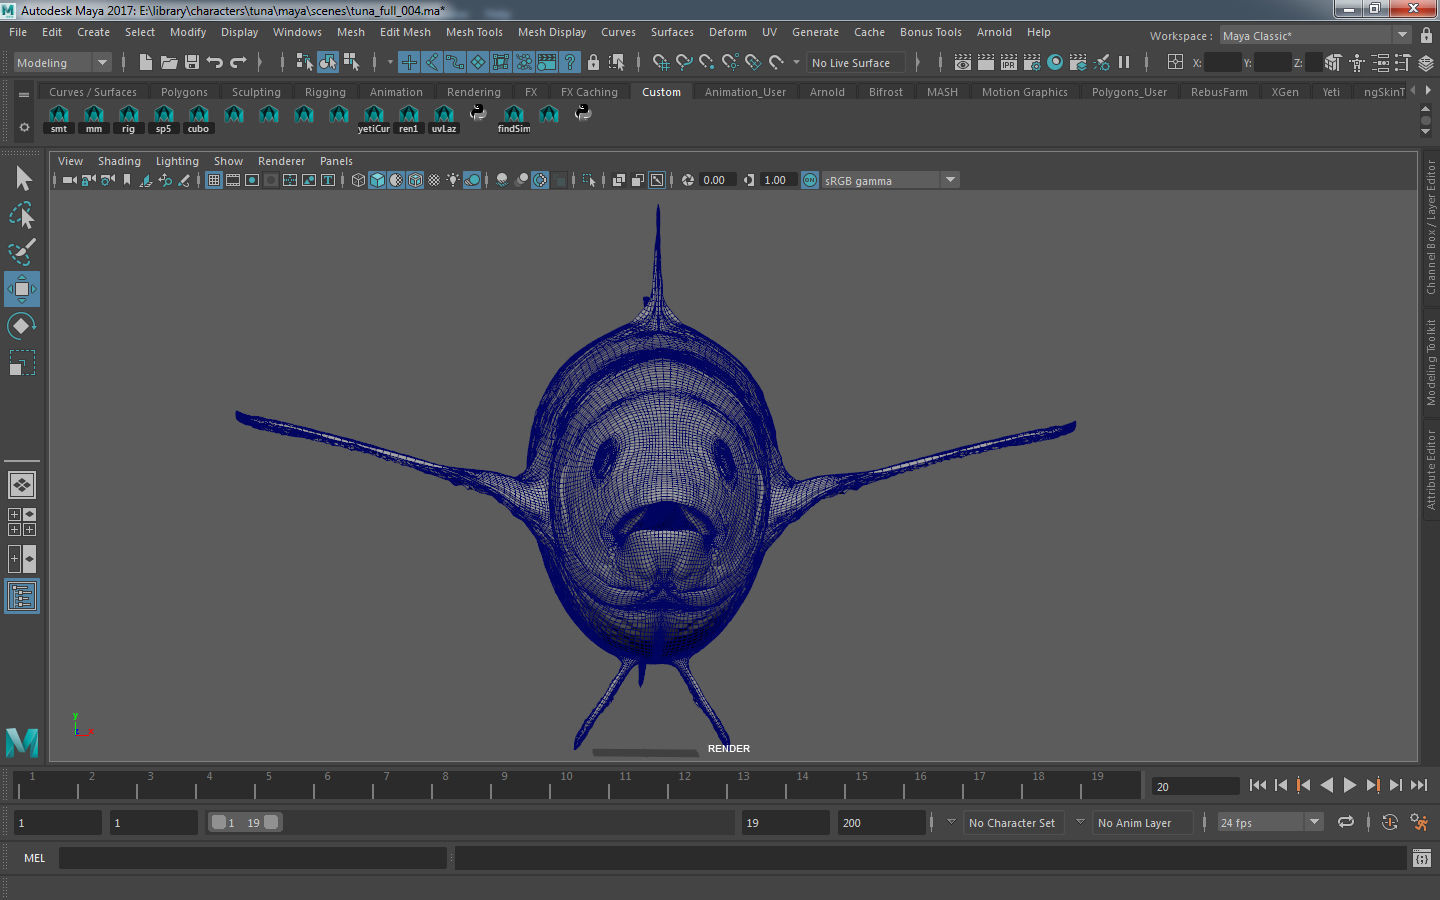
Task: Expand shelf tabs menu via lines icon
Action: [24, 95]
